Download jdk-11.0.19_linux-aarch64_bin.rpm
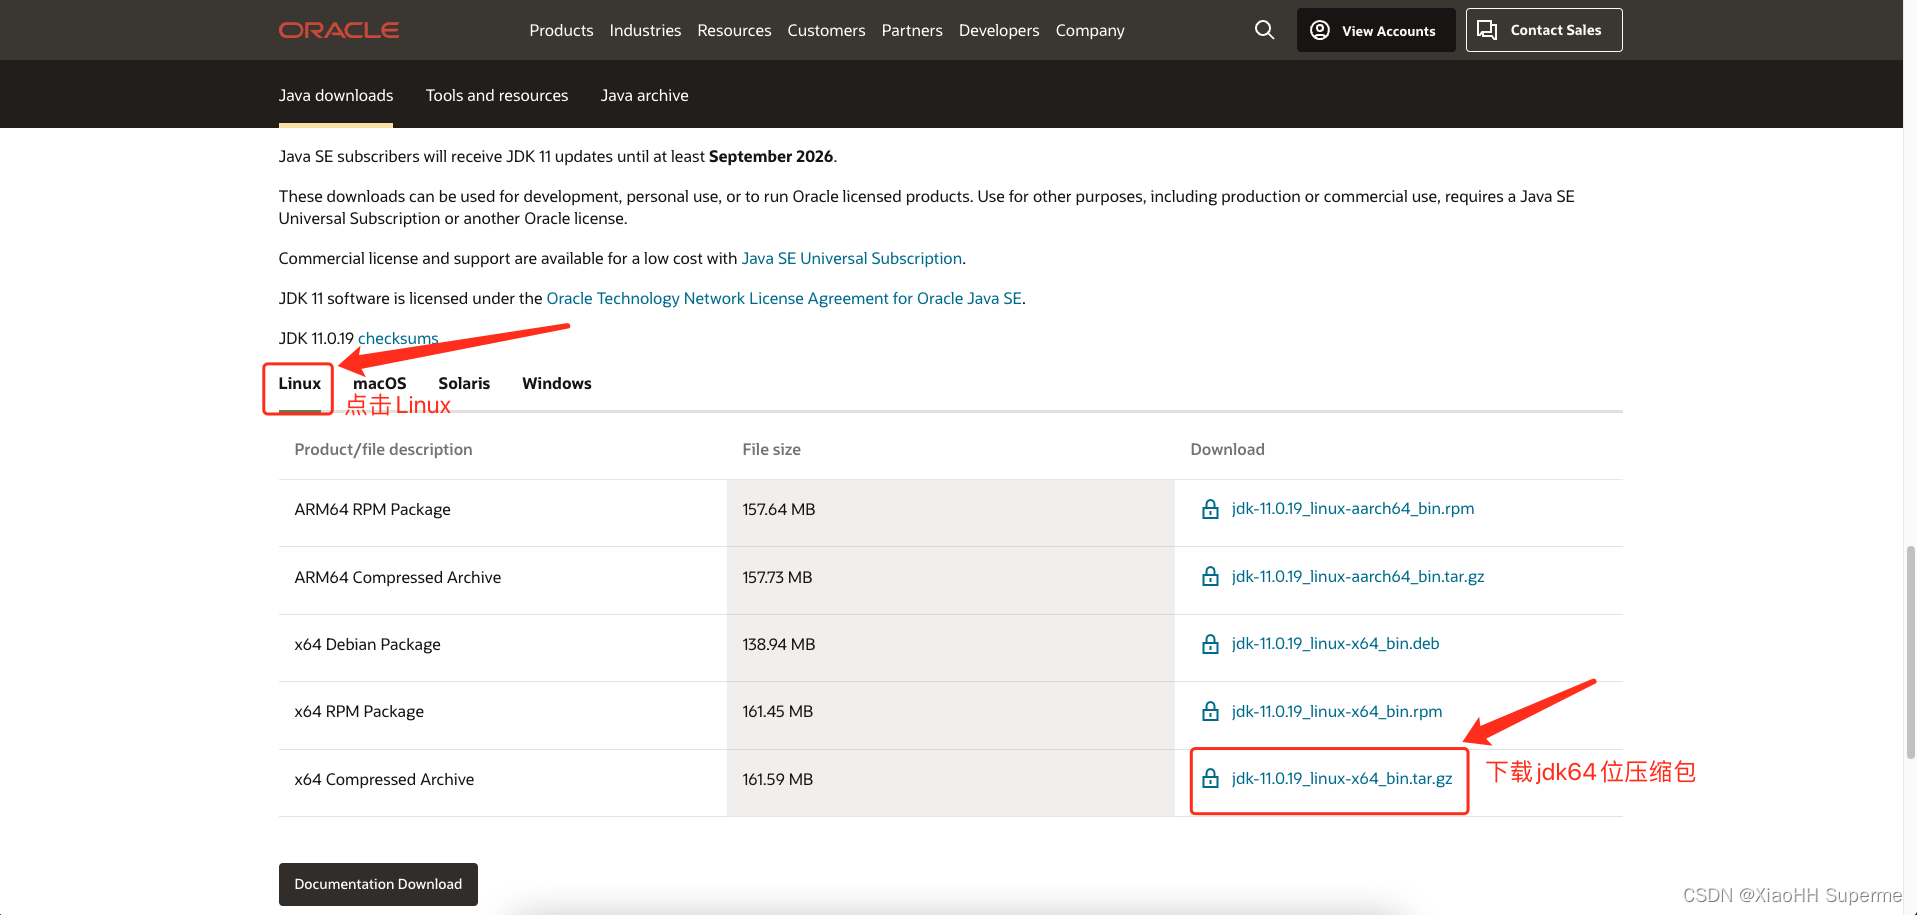 (1353, 509)
